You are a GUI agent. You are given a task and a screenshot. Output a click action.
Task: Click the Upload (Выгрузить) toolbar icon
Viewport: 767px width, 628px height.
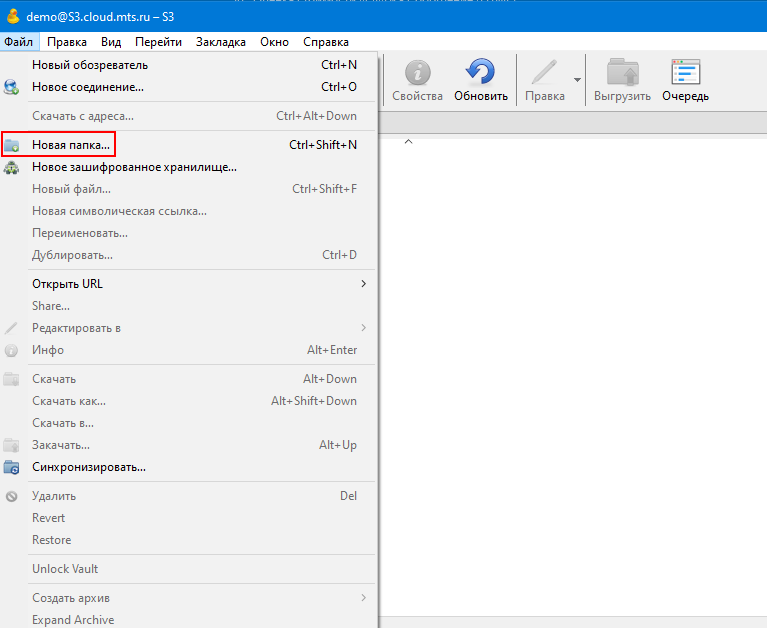tap(622, 73)
